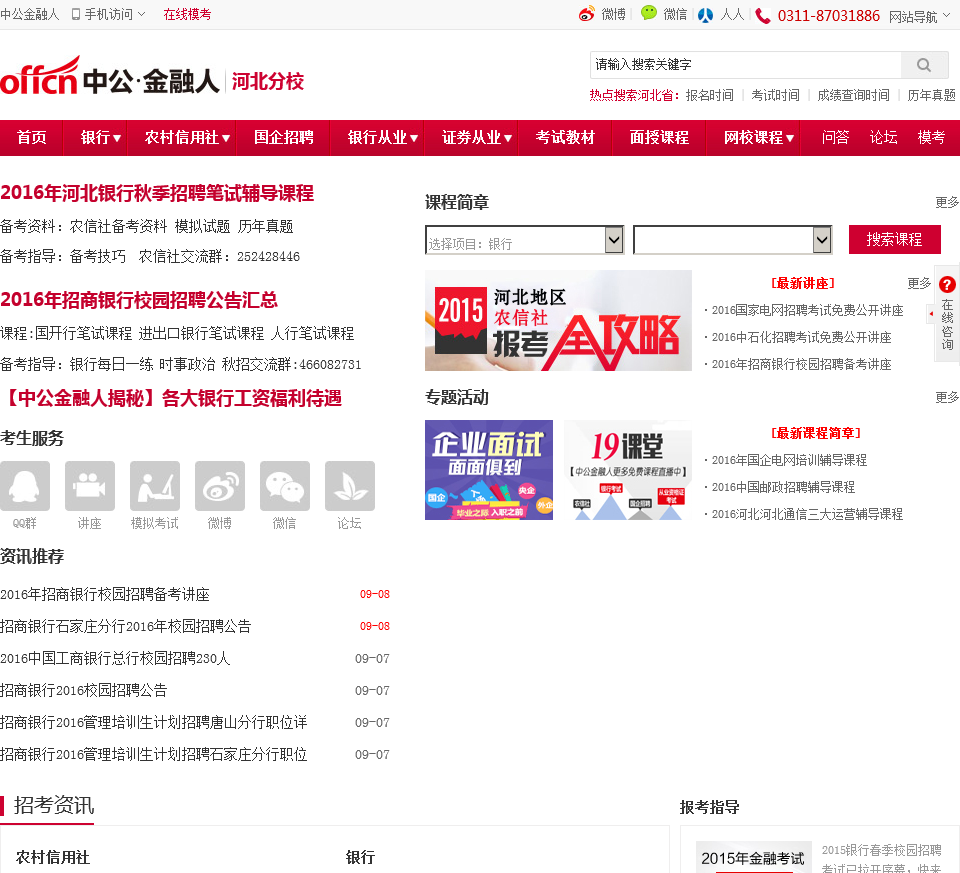Open 论坛 nav item in red bar
The width and height of the screenshot is (960, 873).
click(883, 137)
